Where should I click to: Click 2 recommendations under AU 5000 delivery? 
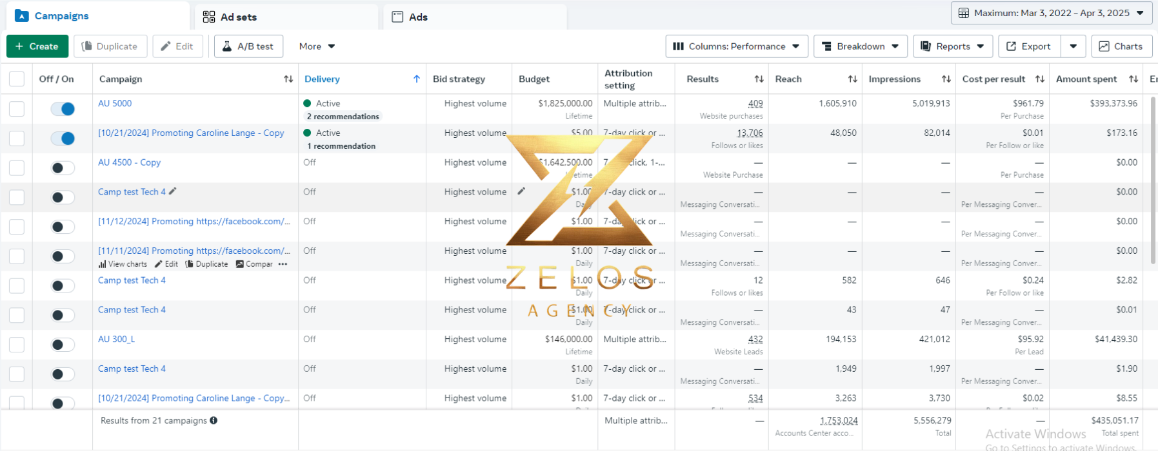pyautogui.click(x=343, y=117)
